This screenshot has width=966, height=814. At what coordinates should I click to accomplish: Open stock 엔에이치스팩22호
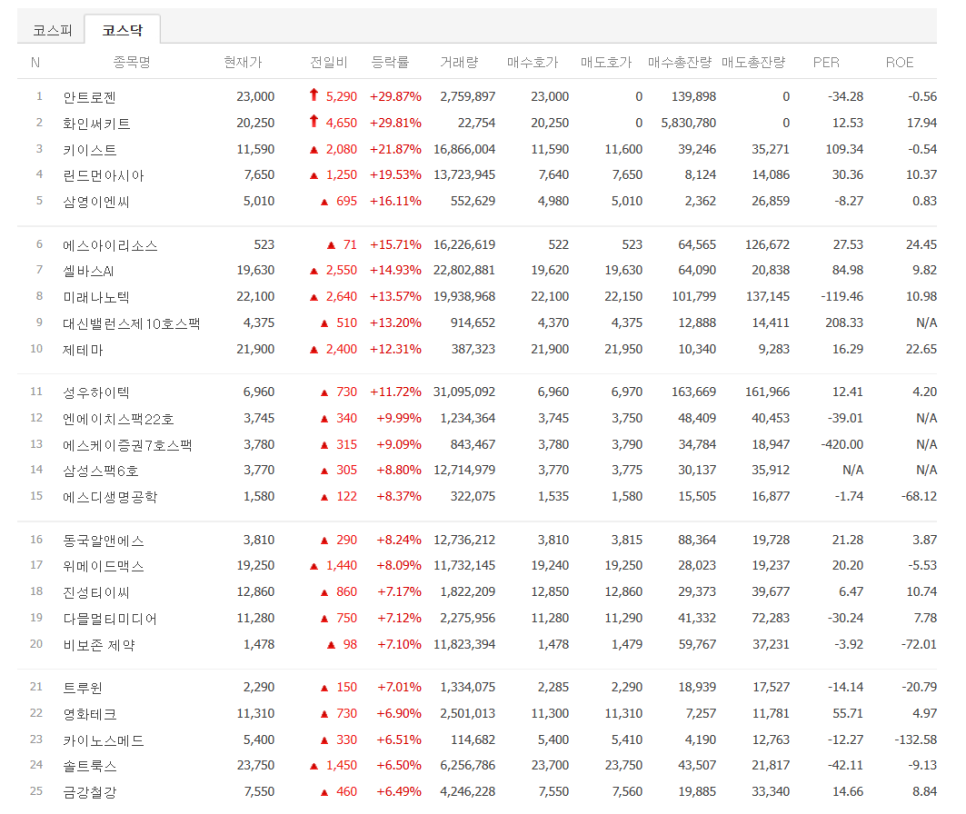coord(118,419)
